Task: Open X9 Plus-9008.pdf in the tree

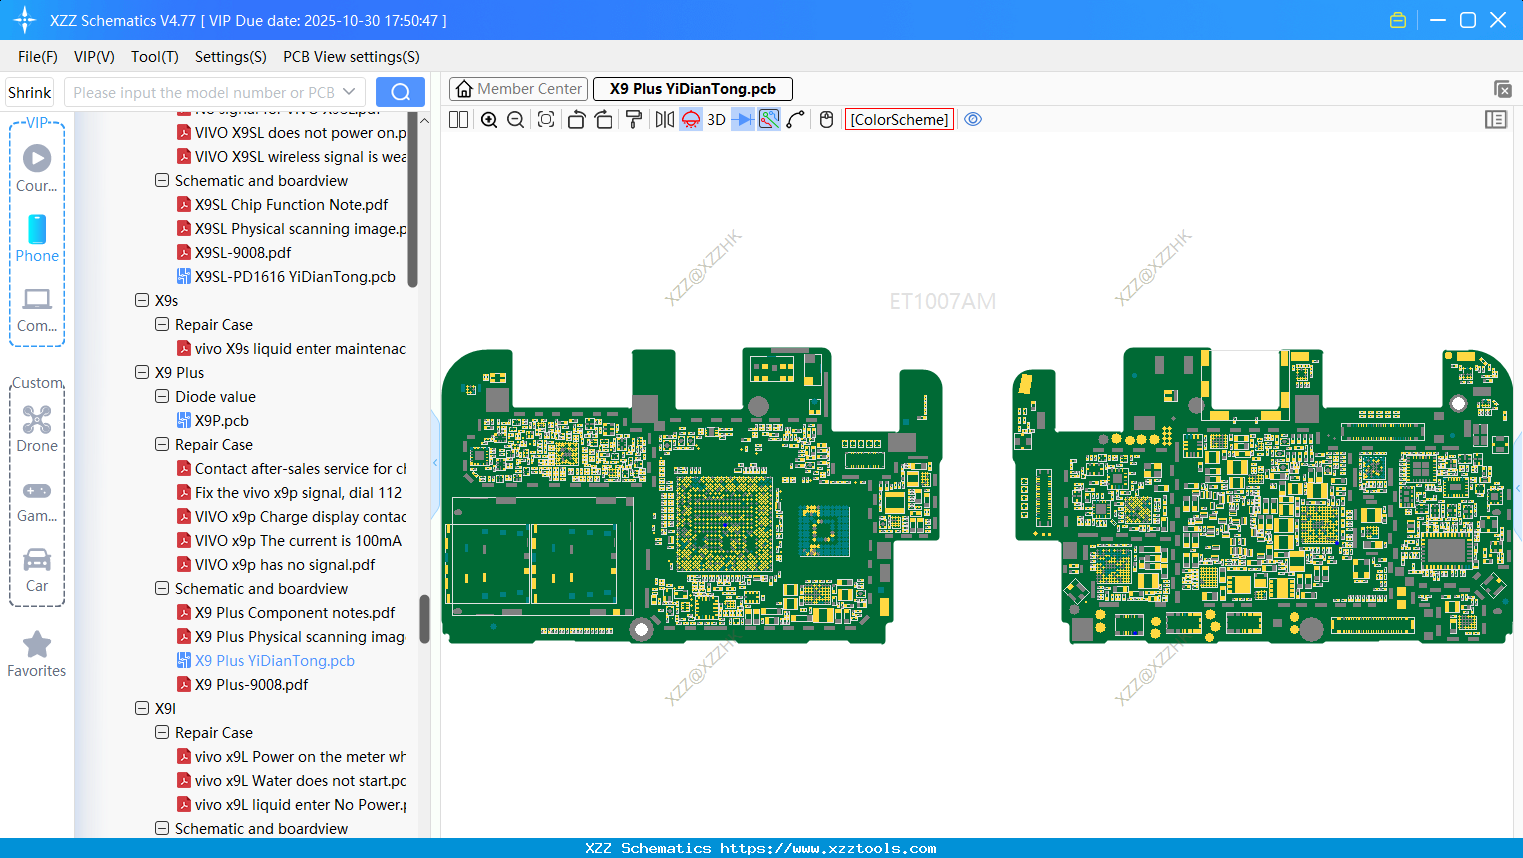Action: (x=251, y=685)
